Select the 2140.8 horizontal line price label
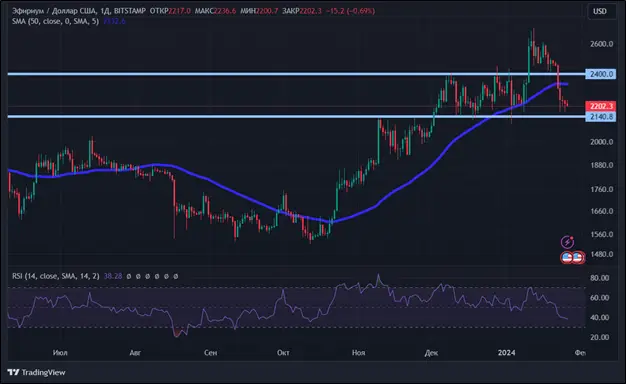Image resolution: width=626 pixels, height=384 pixels. 601,117
